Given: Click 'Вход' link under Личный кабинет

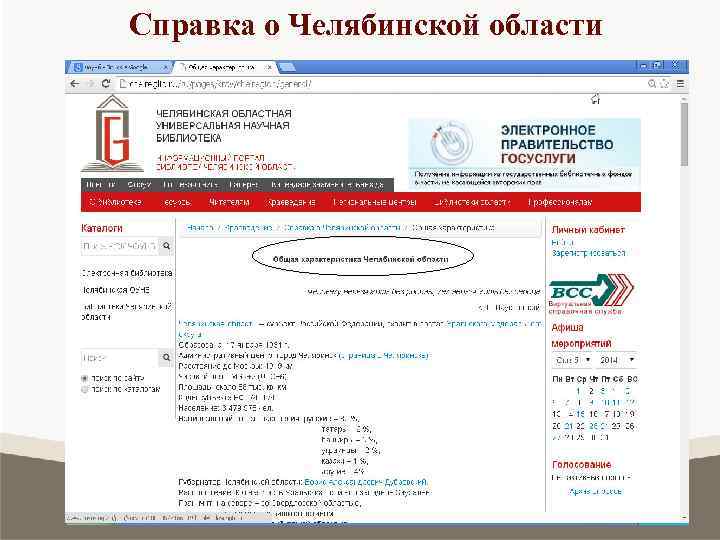Looking at the screenshot, I should pos(562,242).
